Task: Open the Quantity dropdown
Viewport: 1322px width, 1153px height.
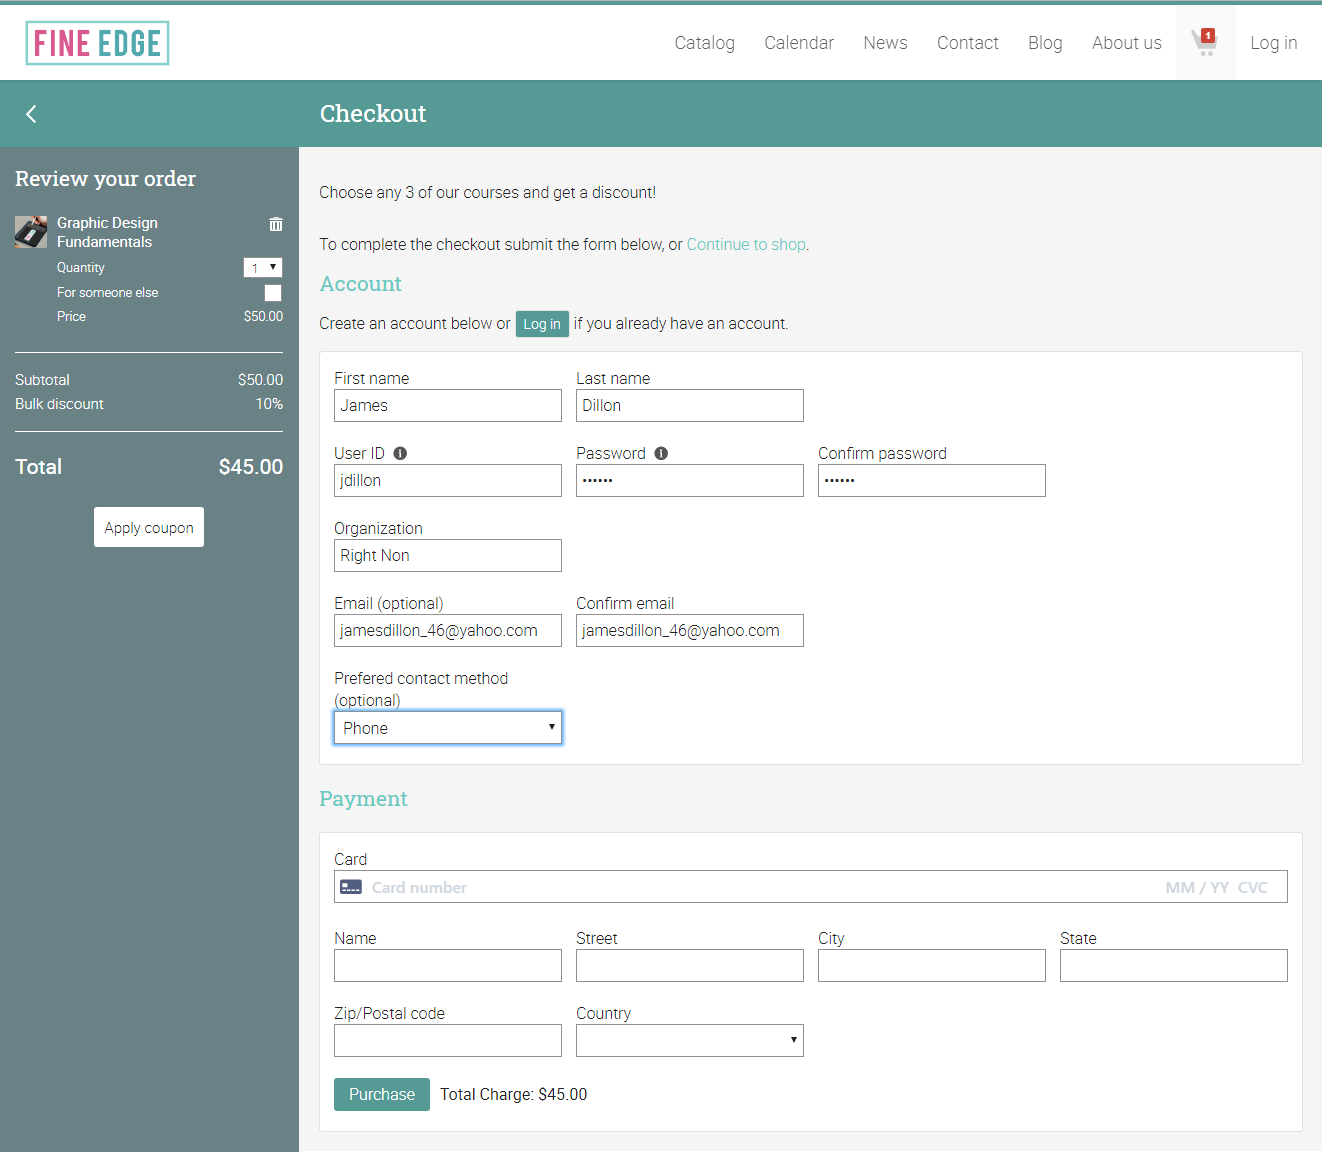Action: click(263, 267)
